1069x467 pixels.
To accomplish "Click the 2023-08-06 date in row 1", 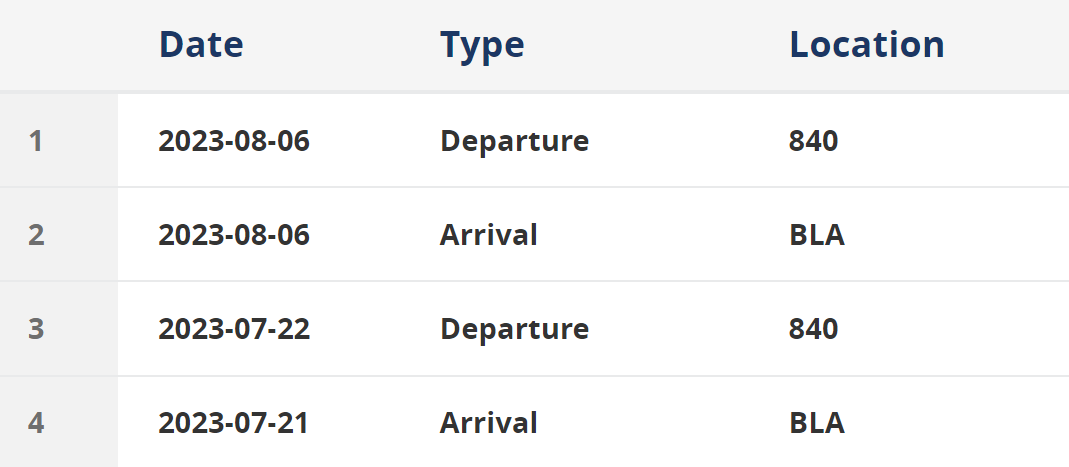I will click(x=234, y=141).
